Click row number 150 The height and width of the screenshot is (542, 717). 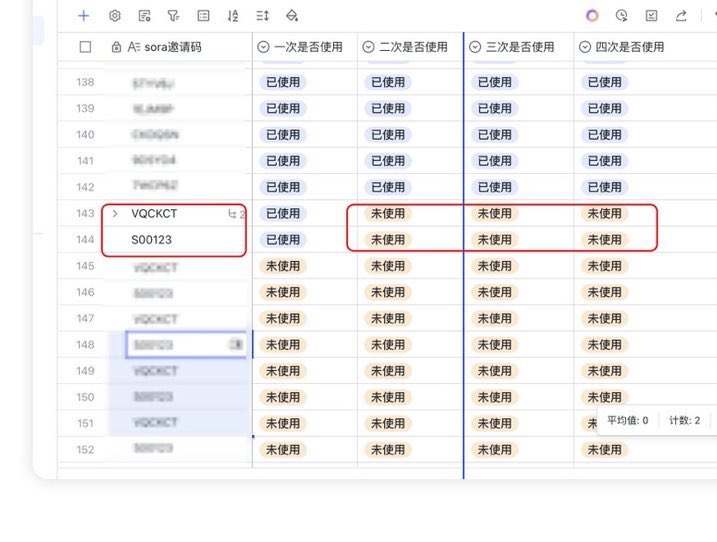85,397
